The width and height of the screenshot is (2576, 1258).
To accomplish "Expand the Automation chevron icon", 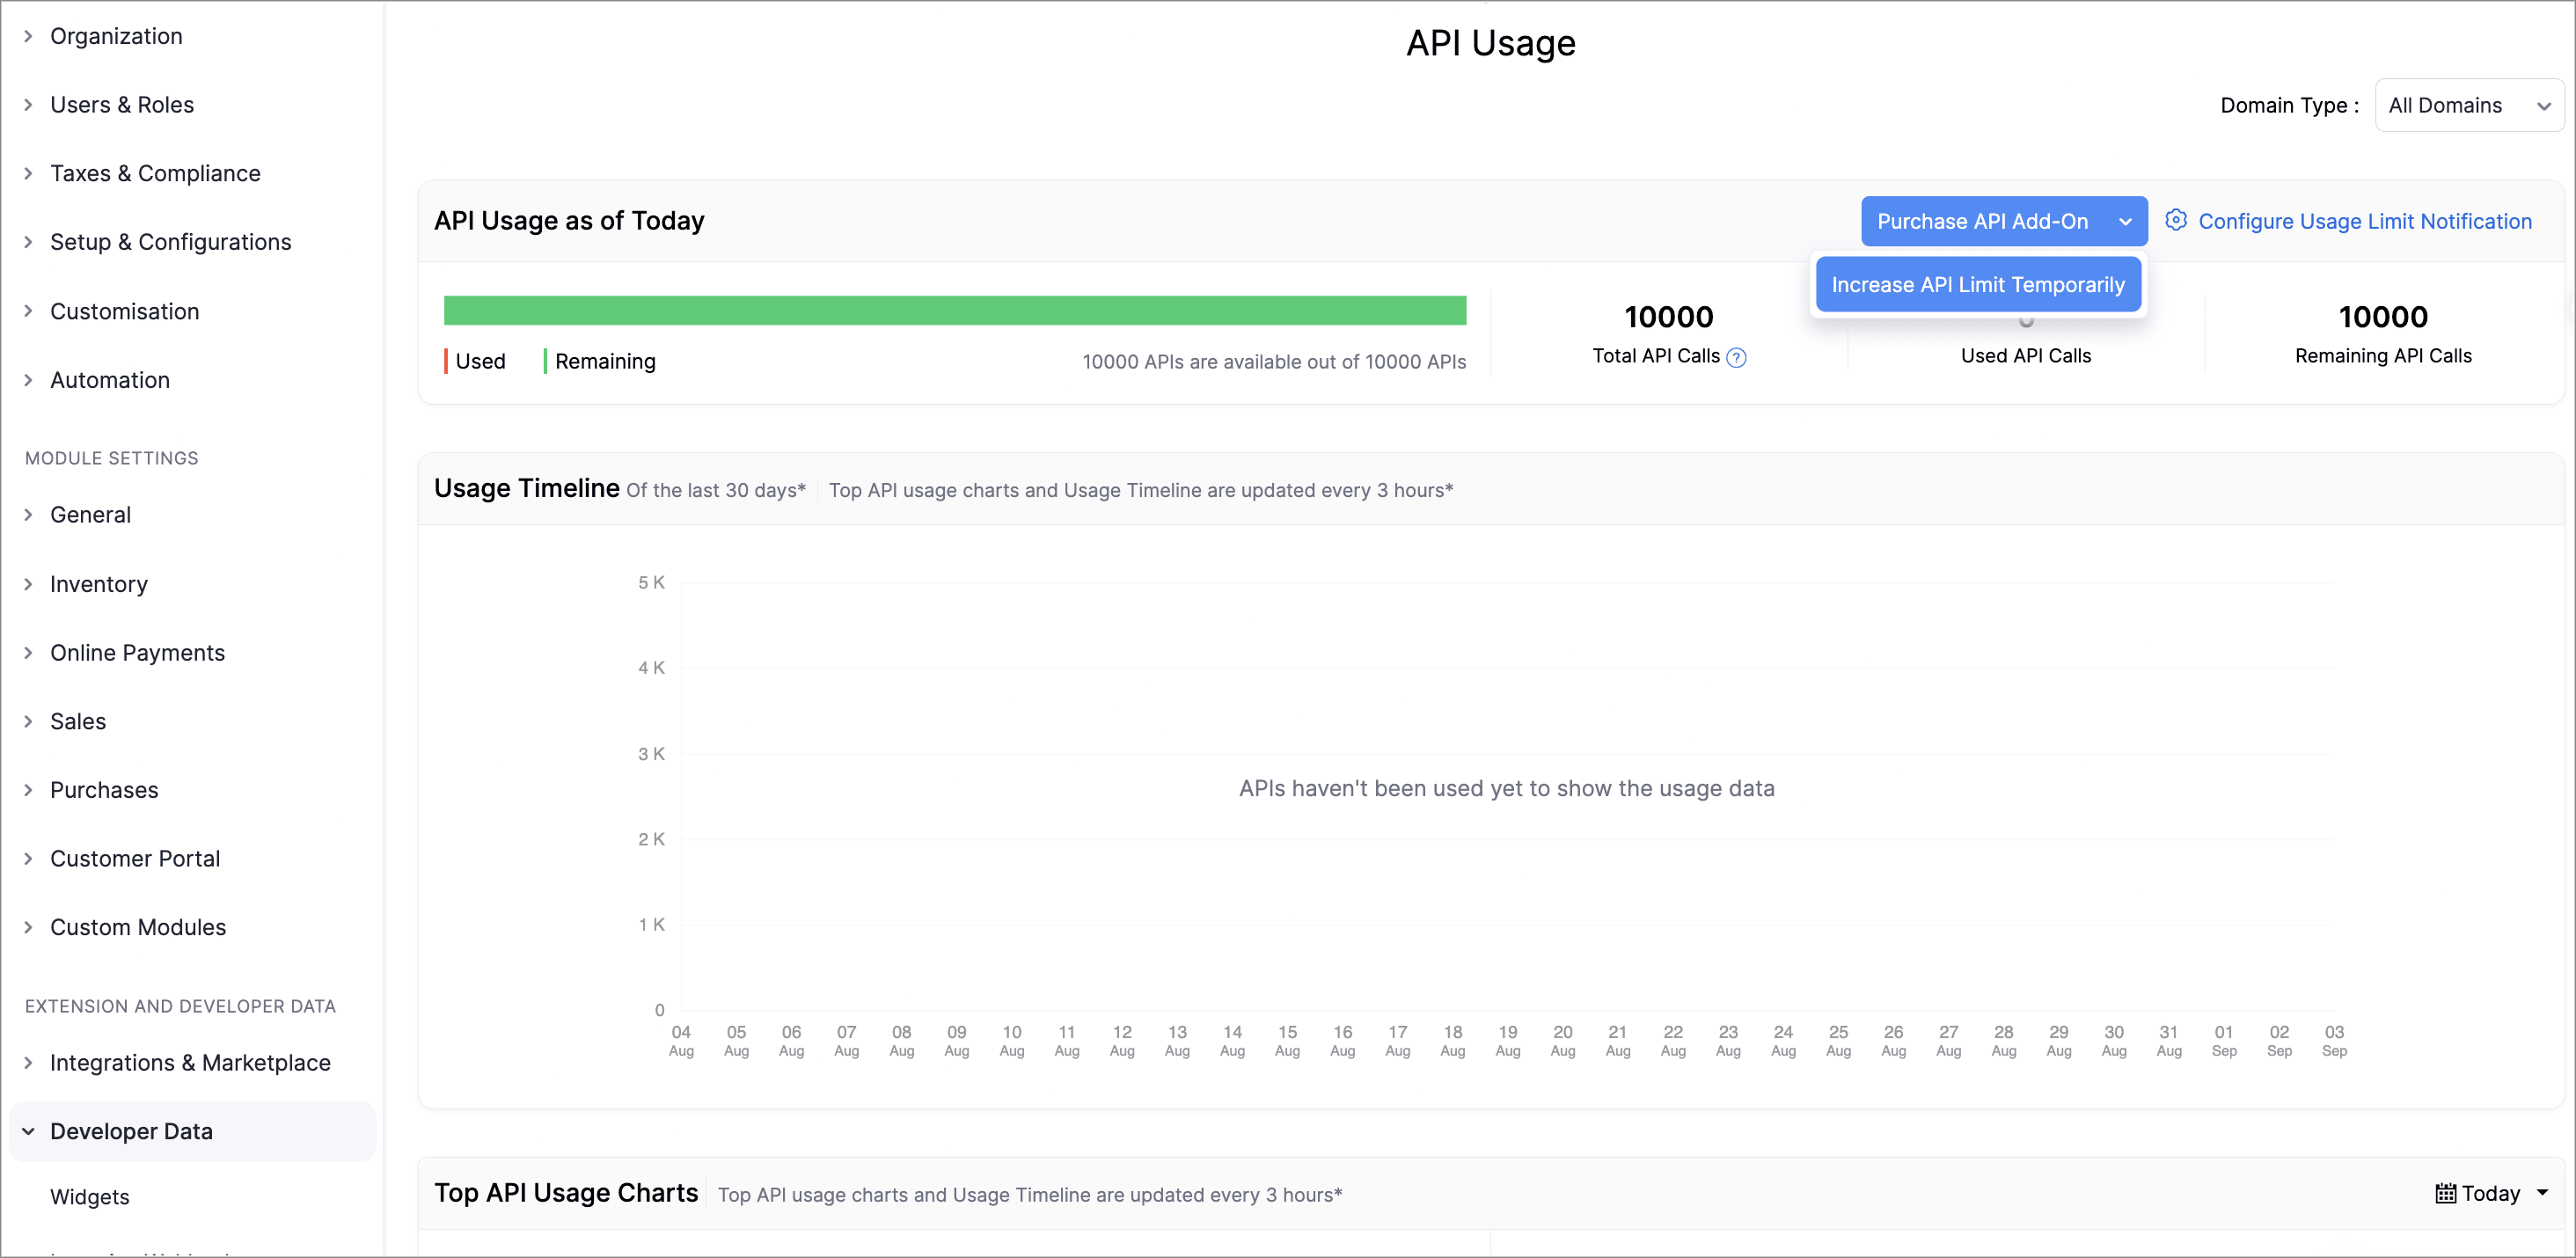I will point(29,380).
